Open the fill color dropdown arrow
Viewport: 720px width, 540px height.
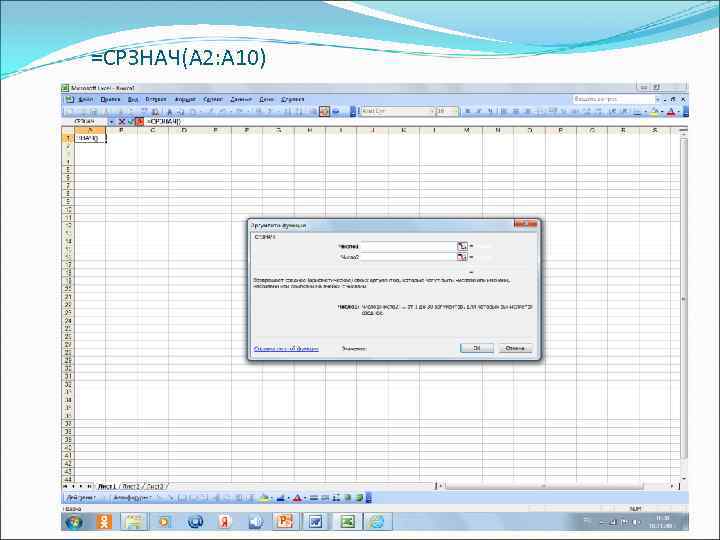(662, 112)
